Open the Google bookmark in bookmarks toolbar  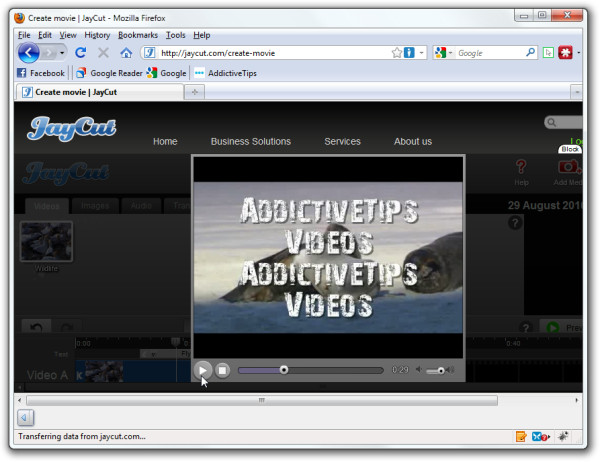point(166,73)
